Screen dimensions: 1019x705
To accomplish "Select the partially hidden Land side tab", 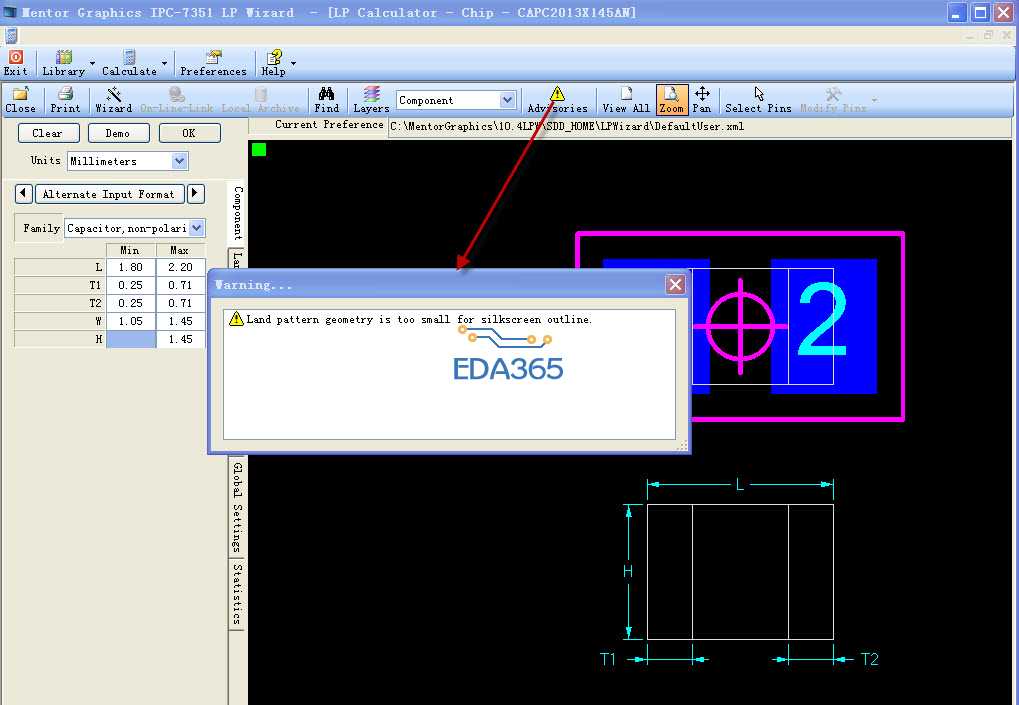I will click(x=237, y=259).
